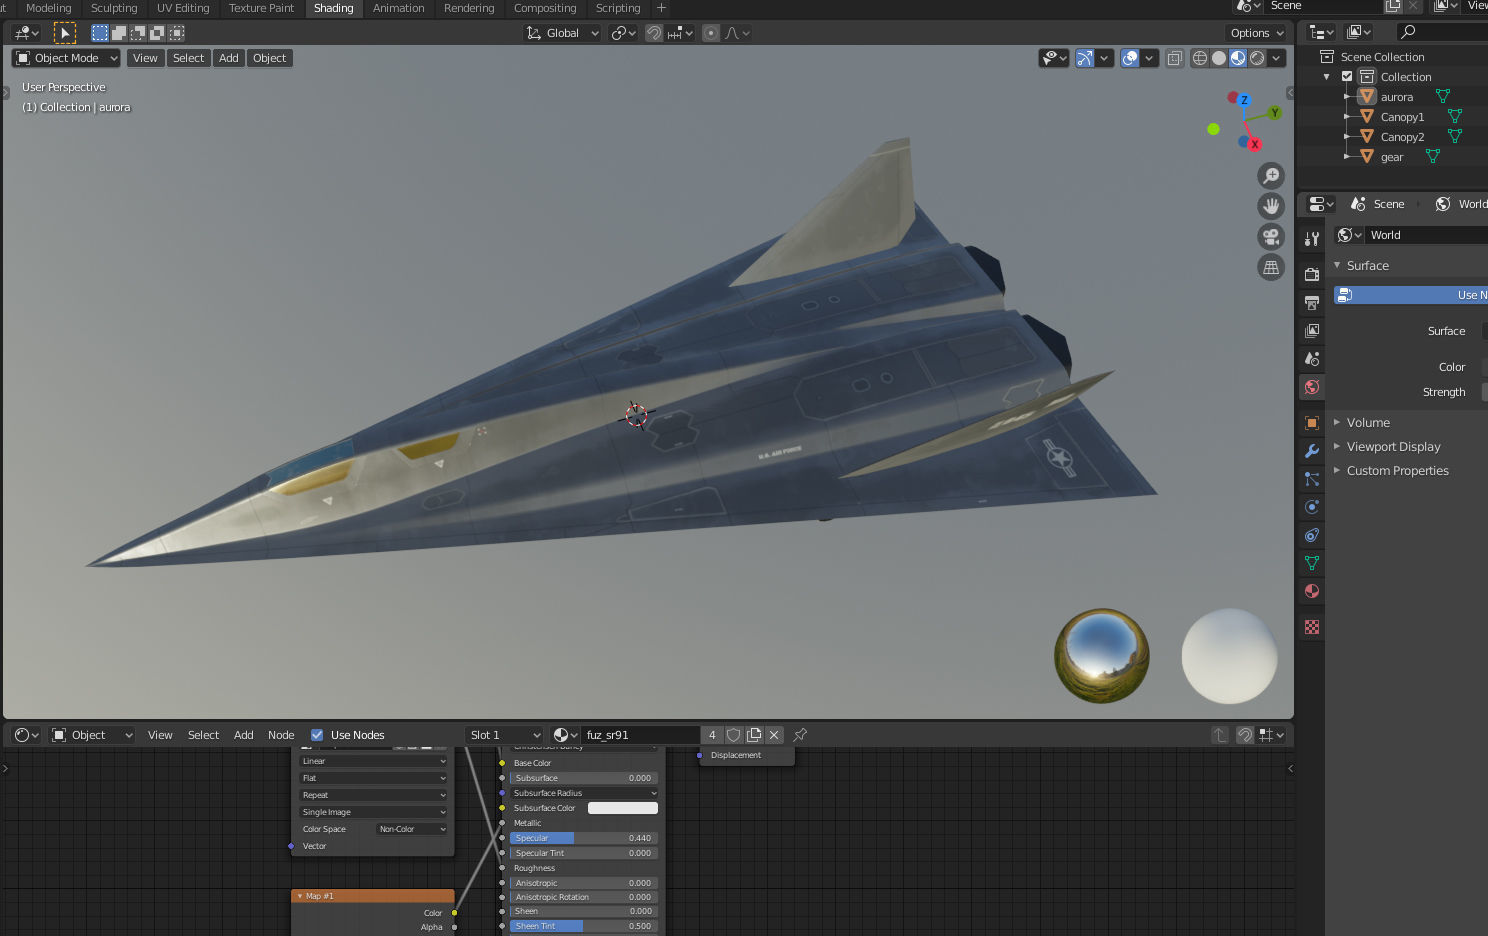Toggle Use Nodes checkbox

317,735
